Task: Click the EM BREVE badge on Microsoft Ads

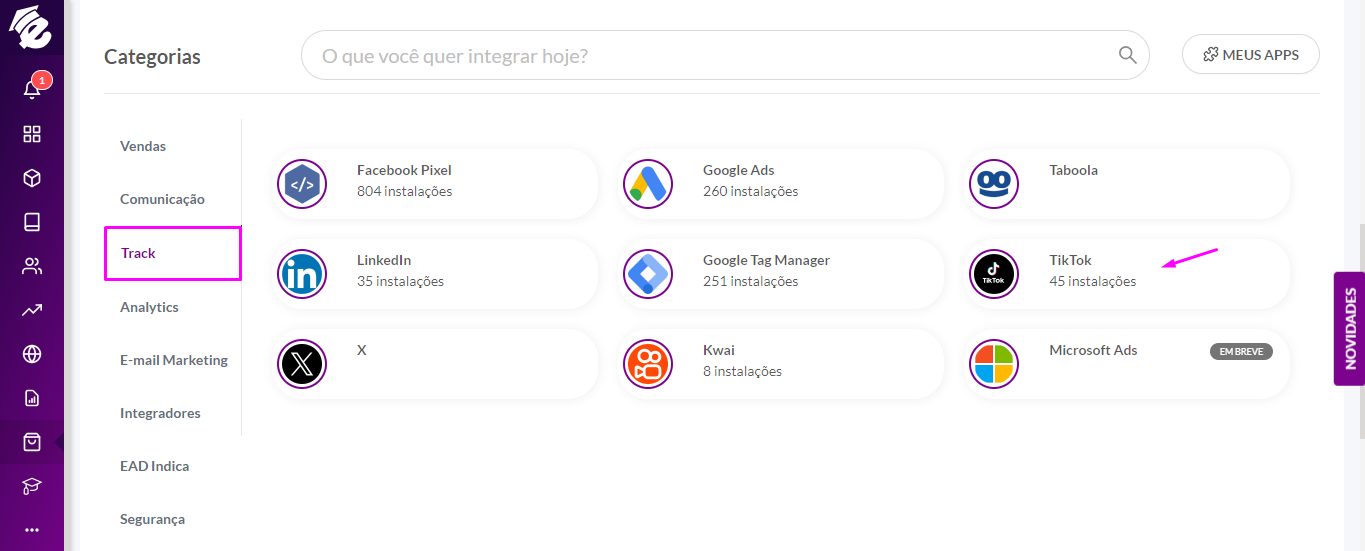Action: pos(1241,352)
